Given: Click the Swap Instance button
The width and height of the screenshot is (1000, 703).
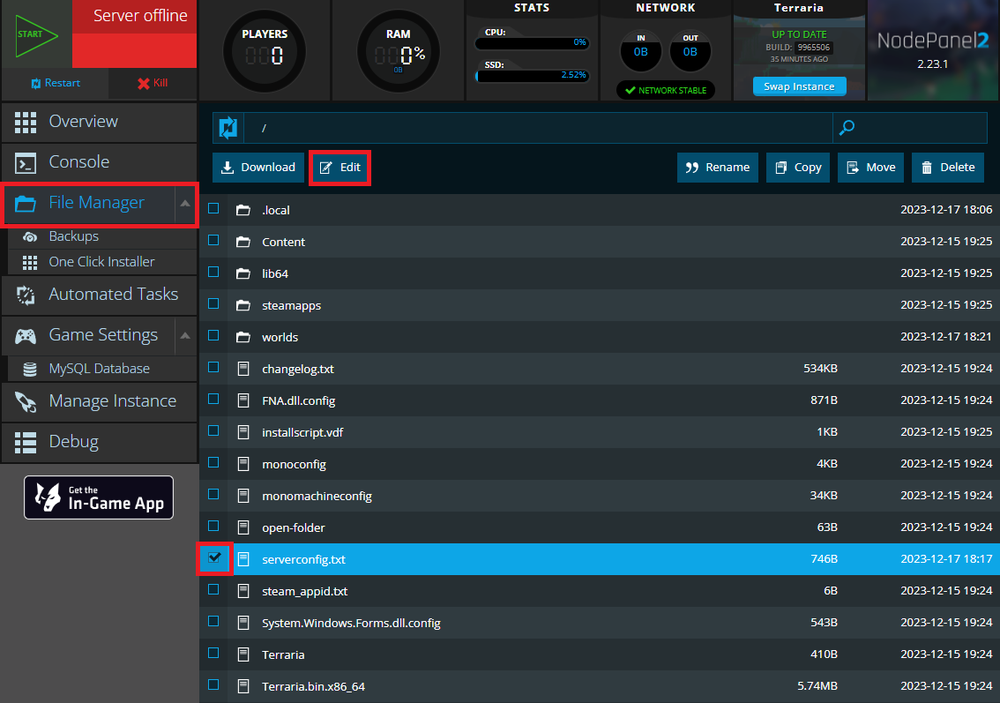Looking at the screenshot, I should click(x=799, y=87).
